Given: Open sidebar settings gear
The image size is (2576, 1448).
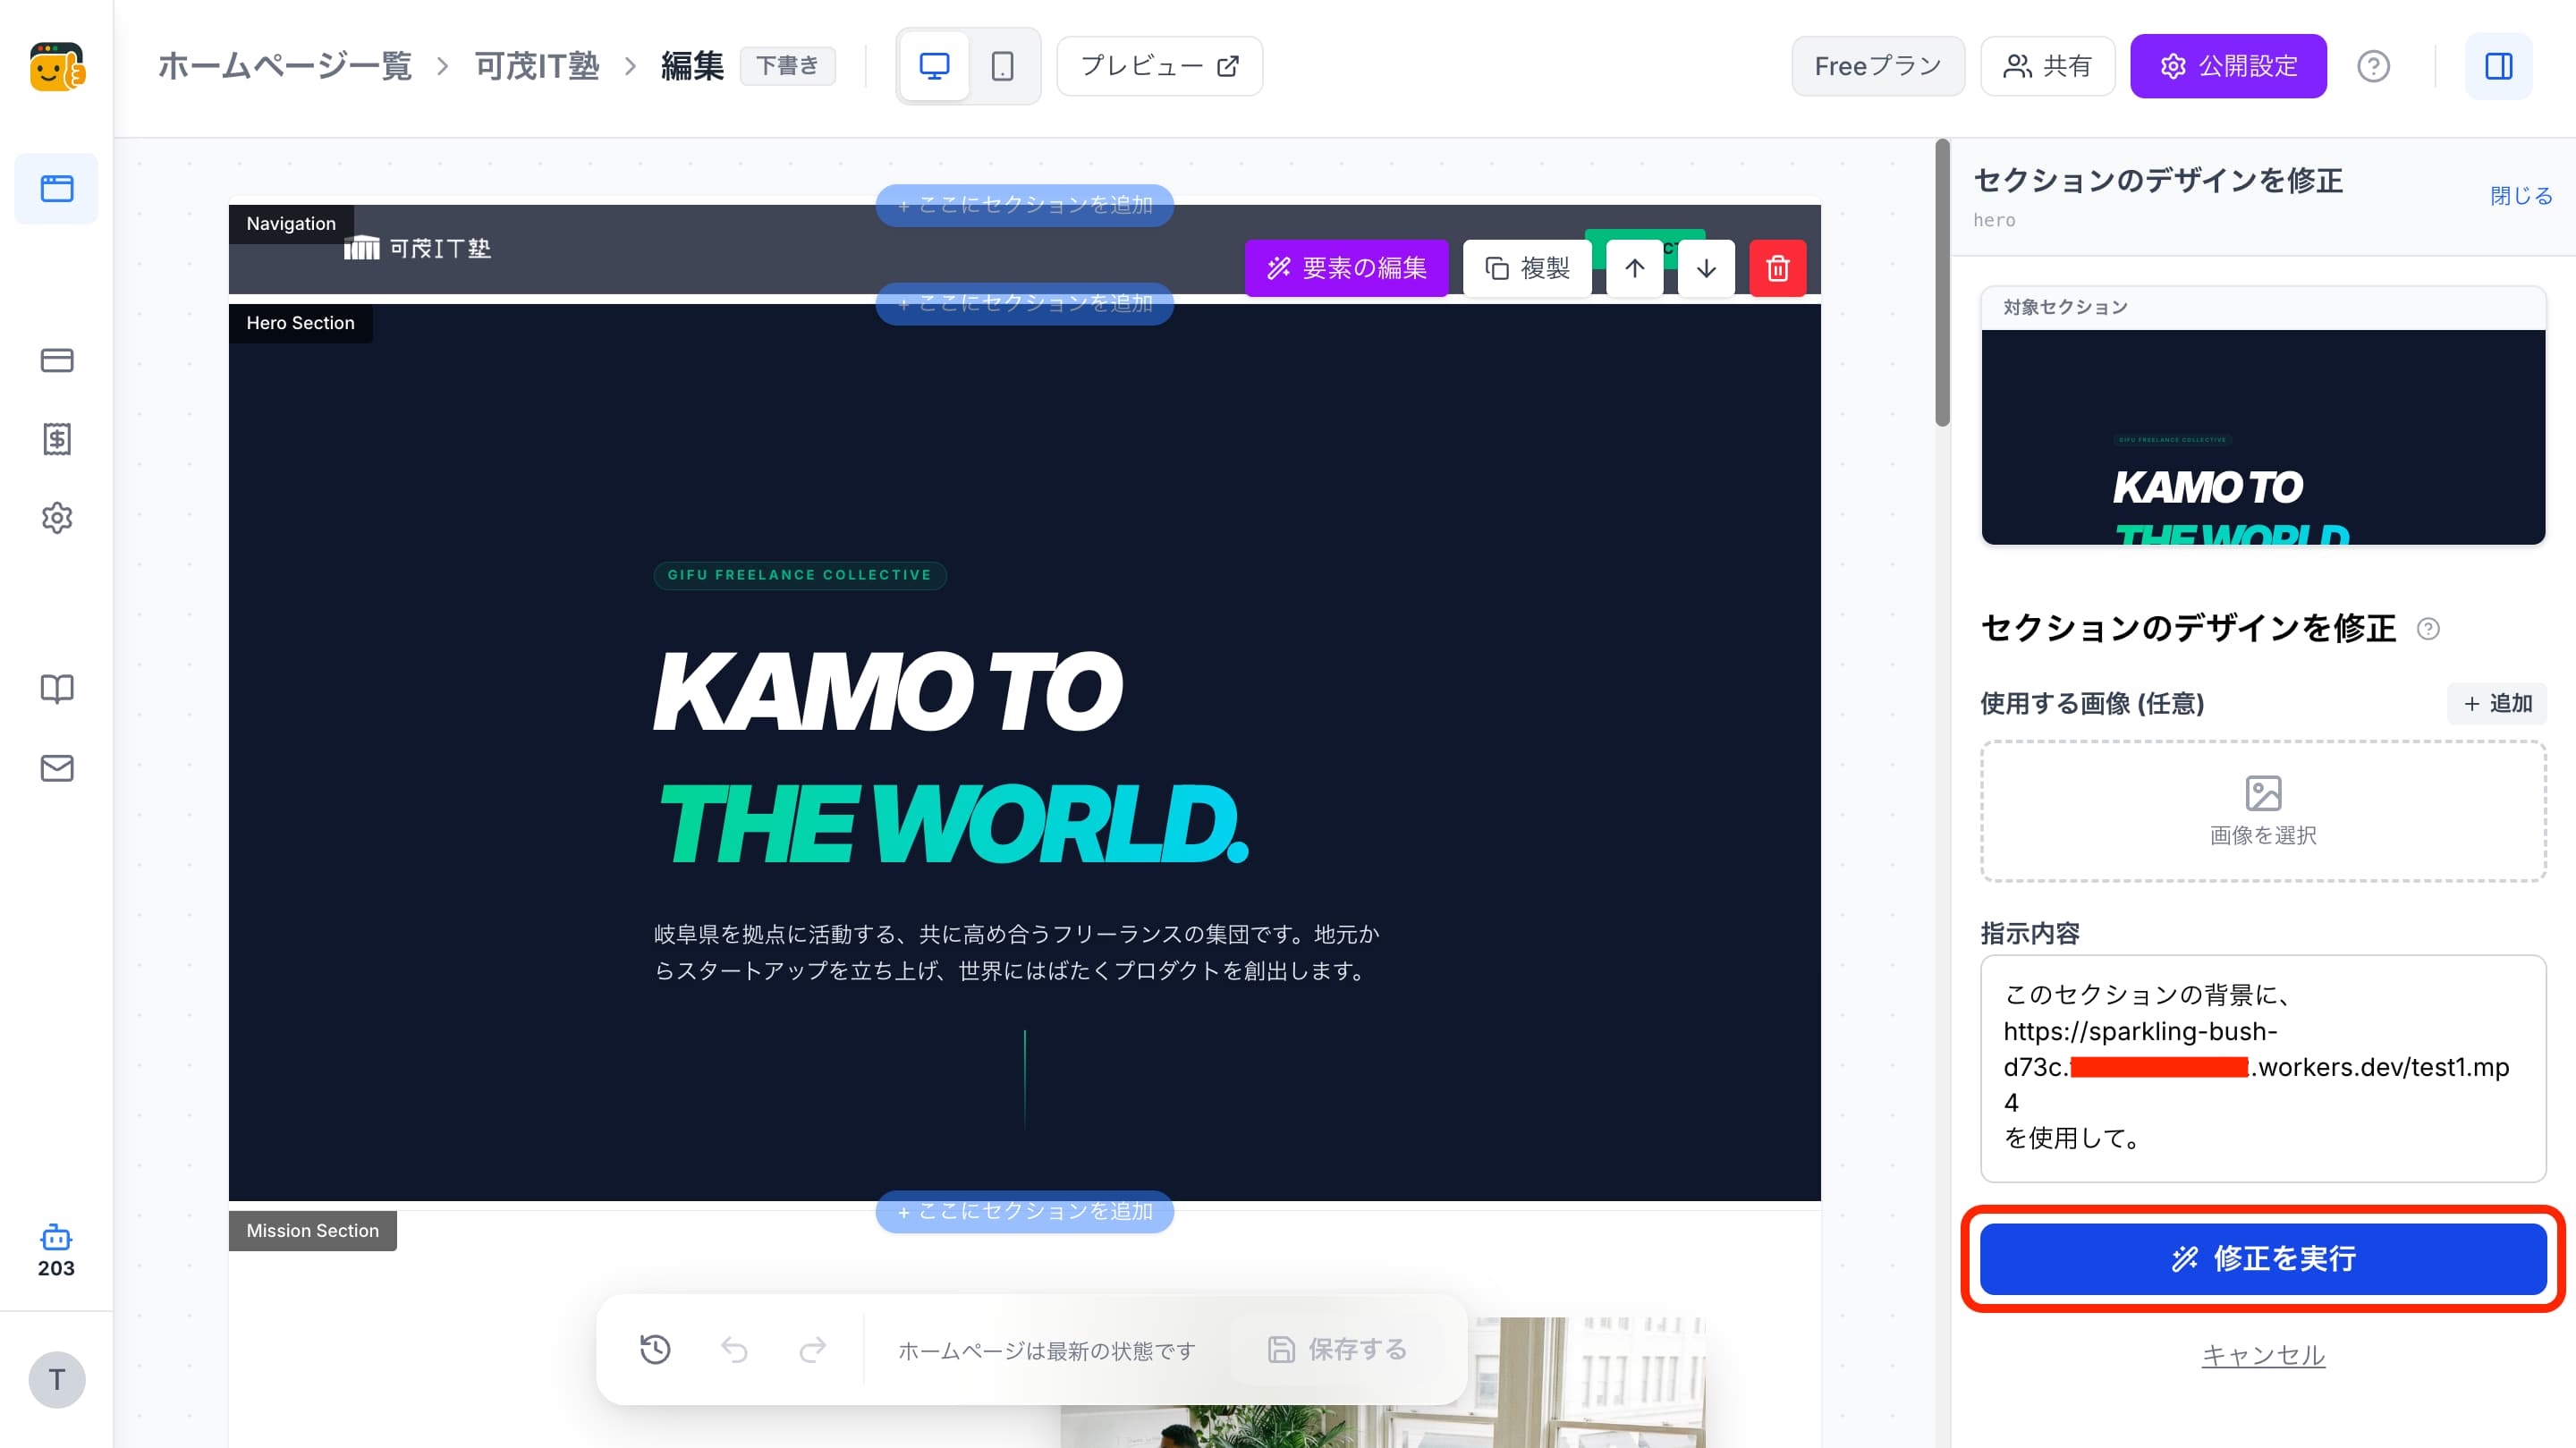Looking at the screenshot, I should pyautogui.click(x=57, y=518).
